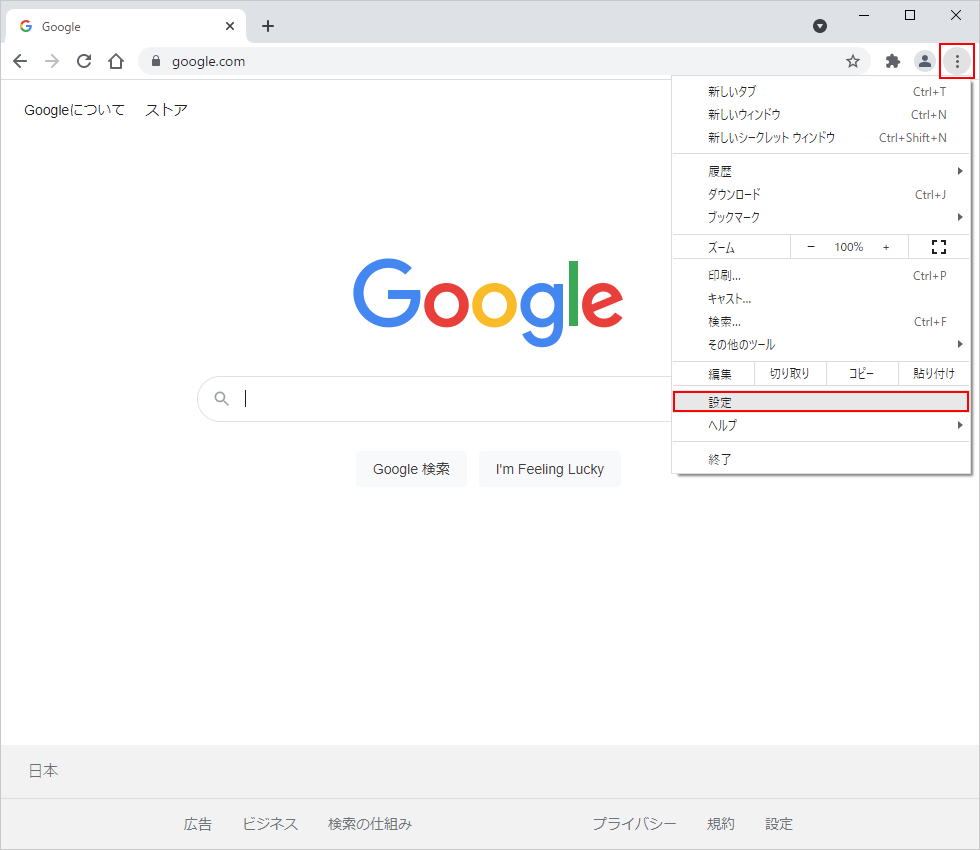
Task: Close the Google tab
Action: tap(230, 26)
